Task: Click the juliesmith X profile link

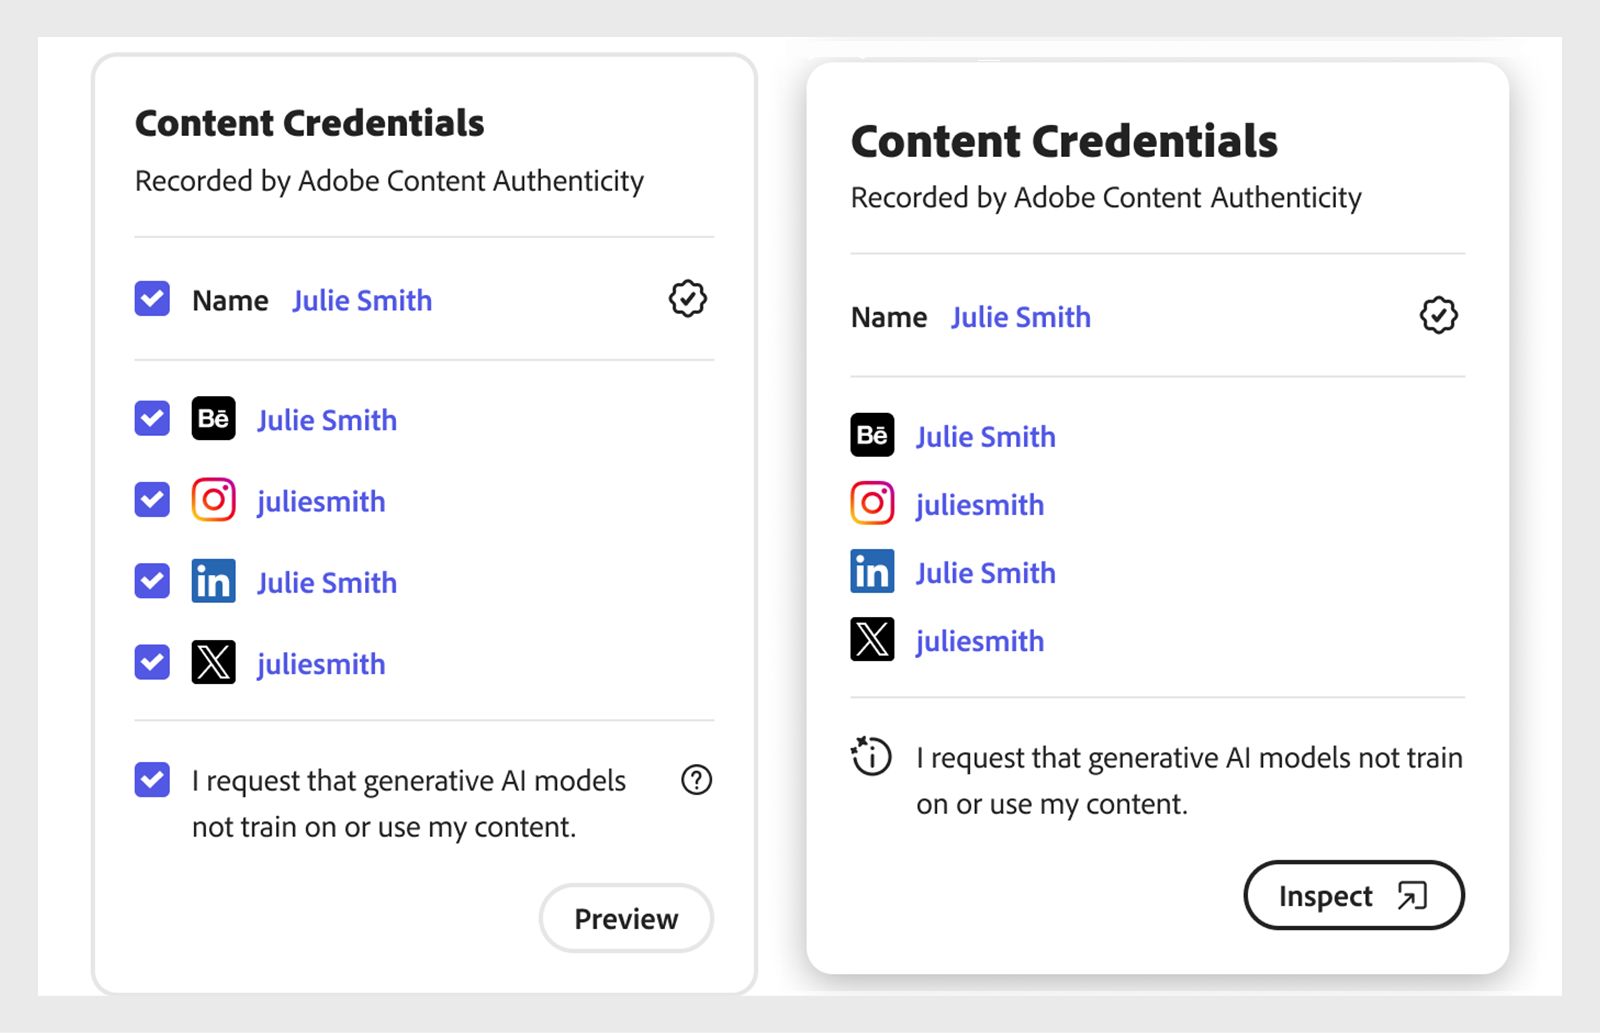Action: pyautogui.click(x=320, y=663)
